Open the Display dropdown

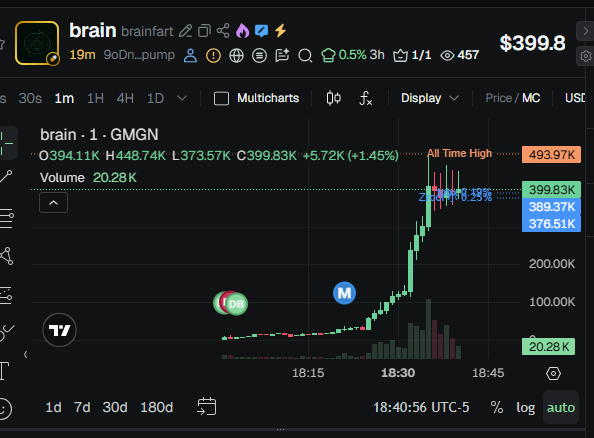(x=430, y=98)
